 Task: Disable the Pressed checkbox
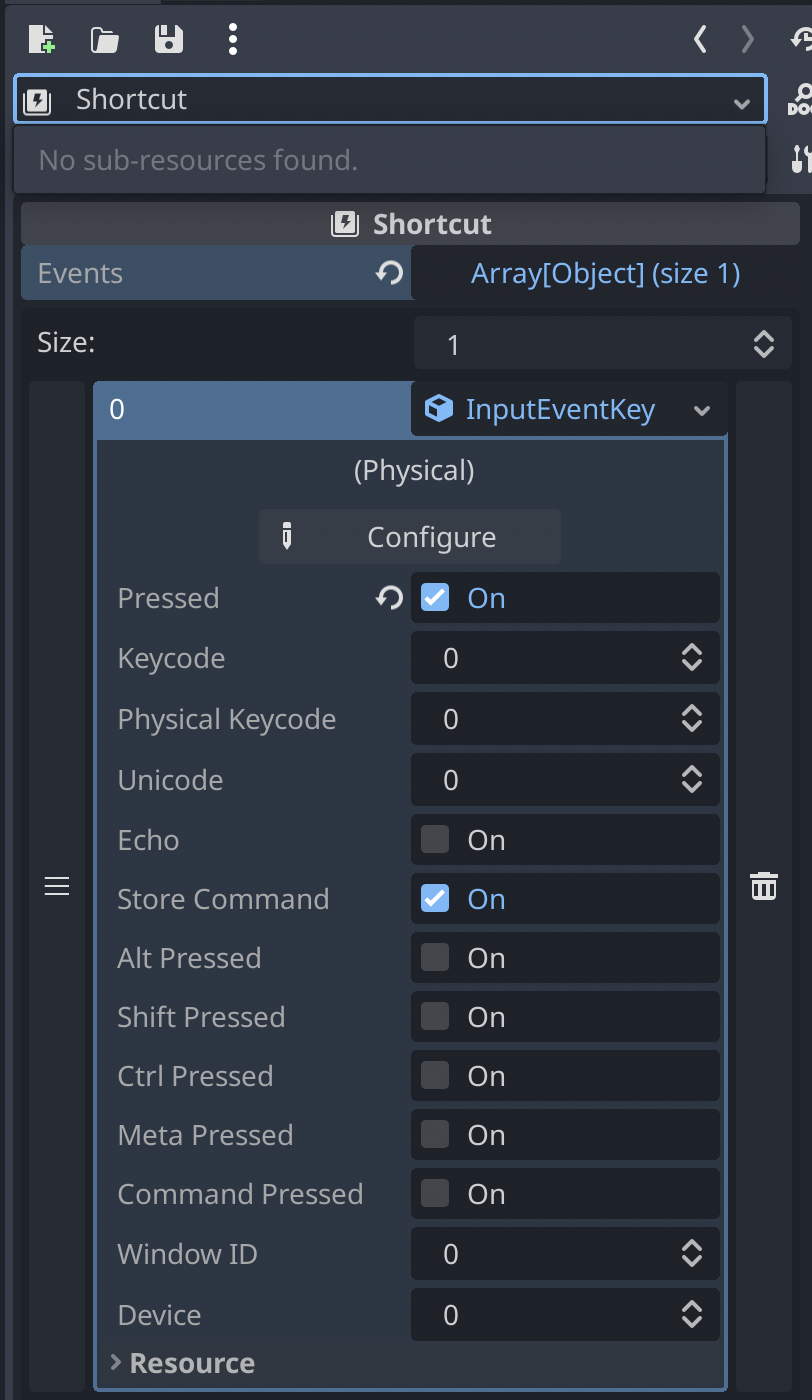point(434,597)
